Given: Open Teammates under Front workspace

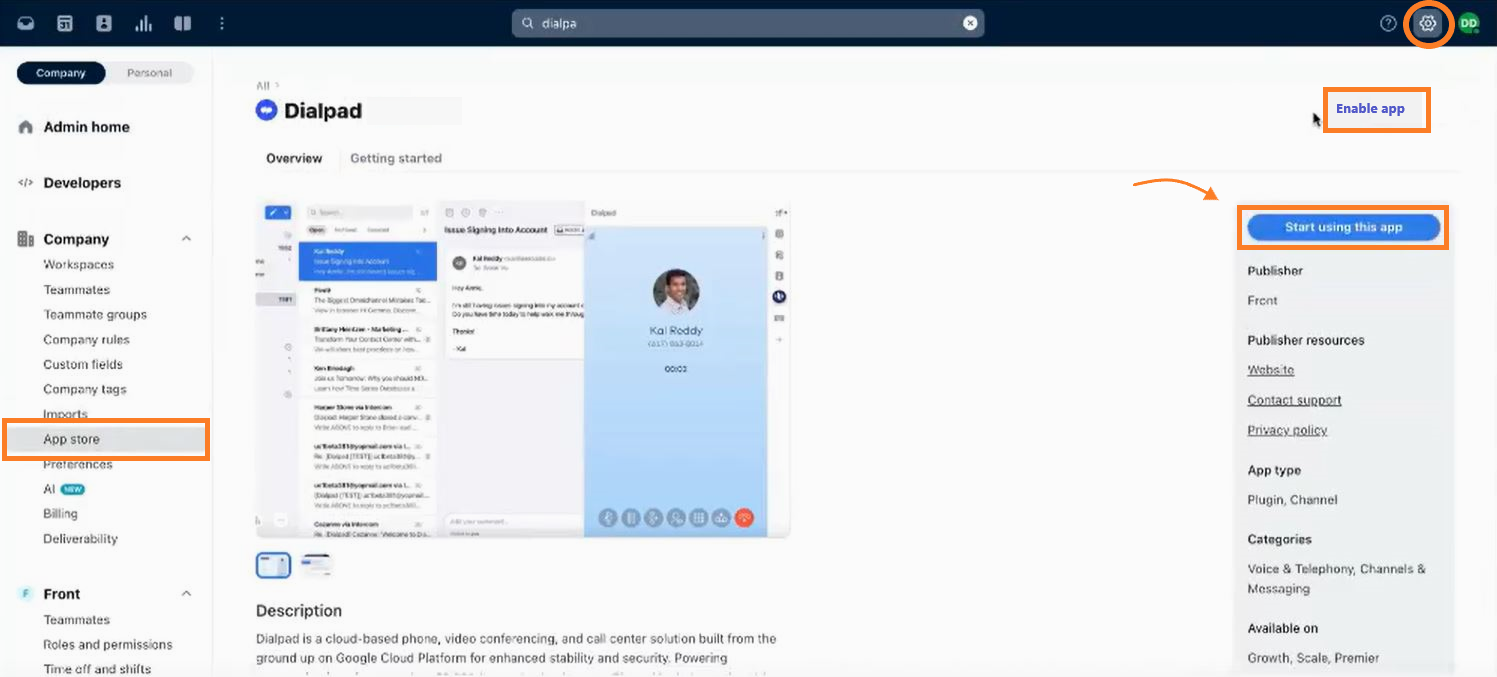Looking at the screenshot, I should point(76,620).
